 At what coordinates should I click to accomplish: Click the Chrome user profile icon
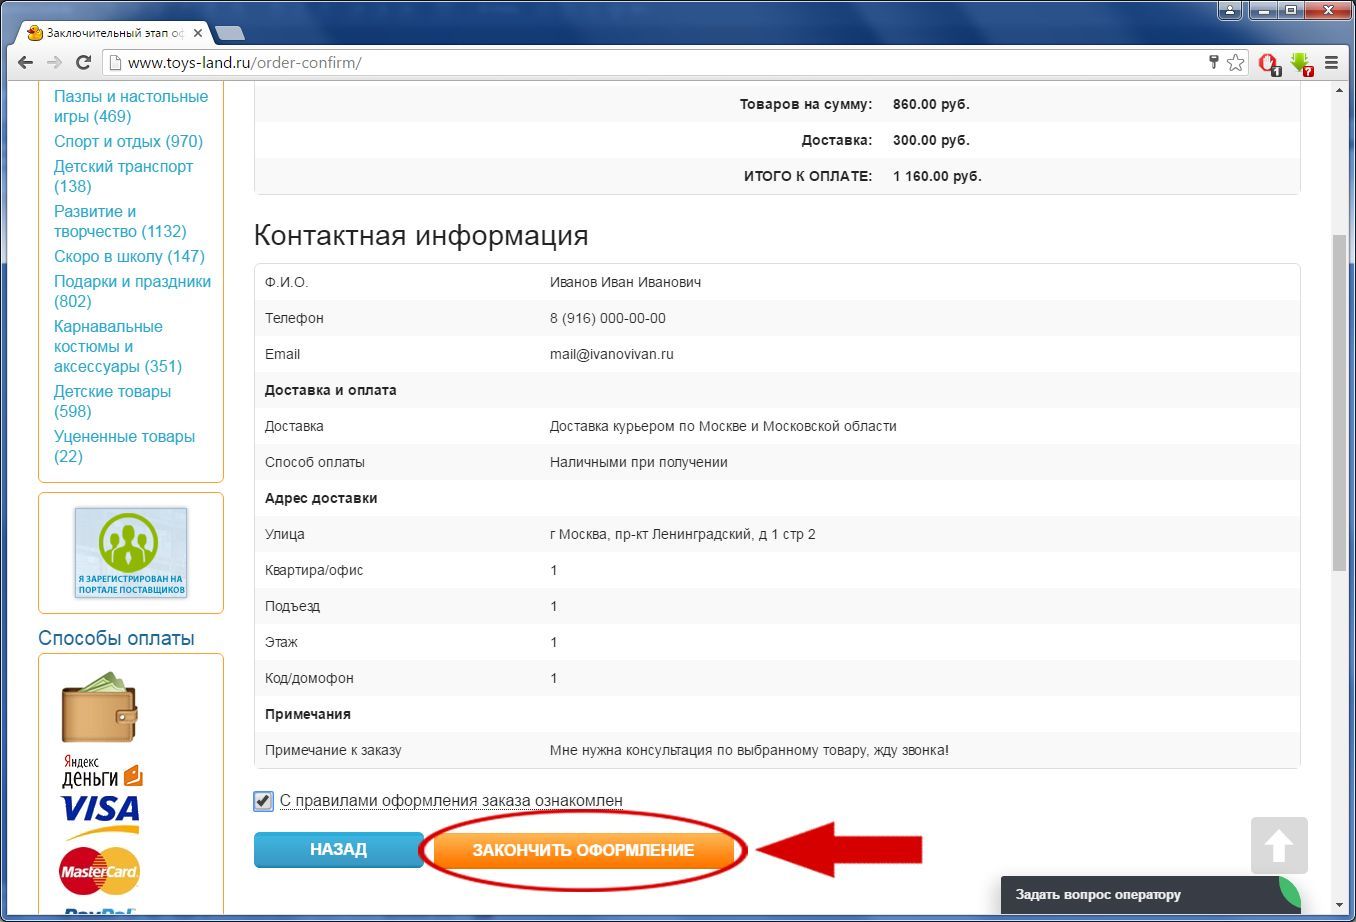(1229, 10)
